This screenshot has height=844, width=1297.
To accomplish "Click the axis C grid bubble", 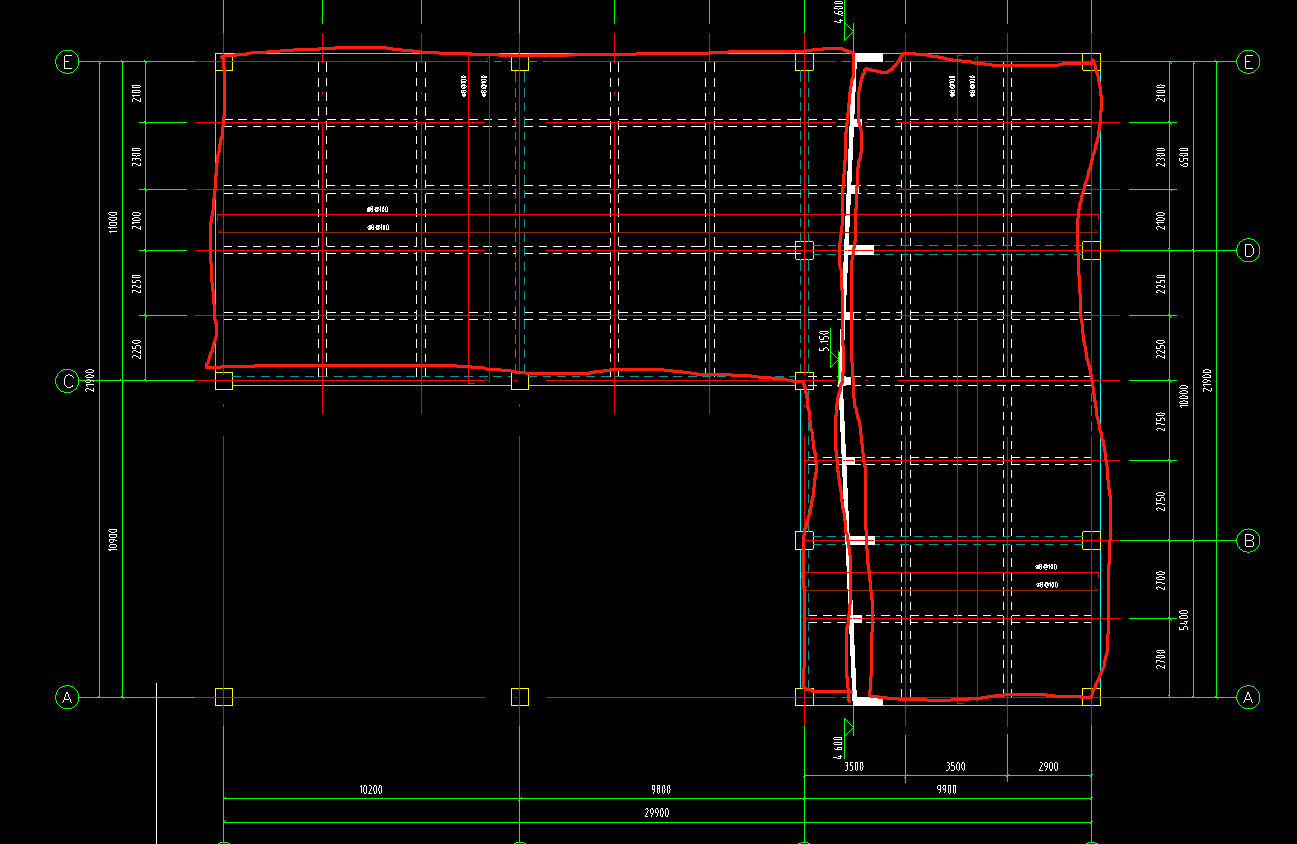I will point(67,381).
